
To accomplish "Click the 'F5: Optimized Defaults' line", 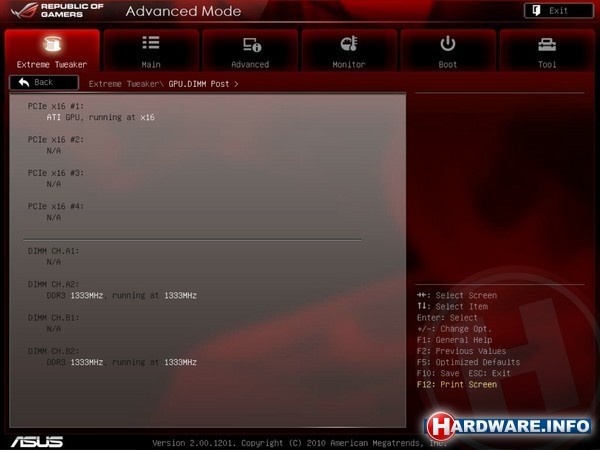I will (x=469, y=362).
